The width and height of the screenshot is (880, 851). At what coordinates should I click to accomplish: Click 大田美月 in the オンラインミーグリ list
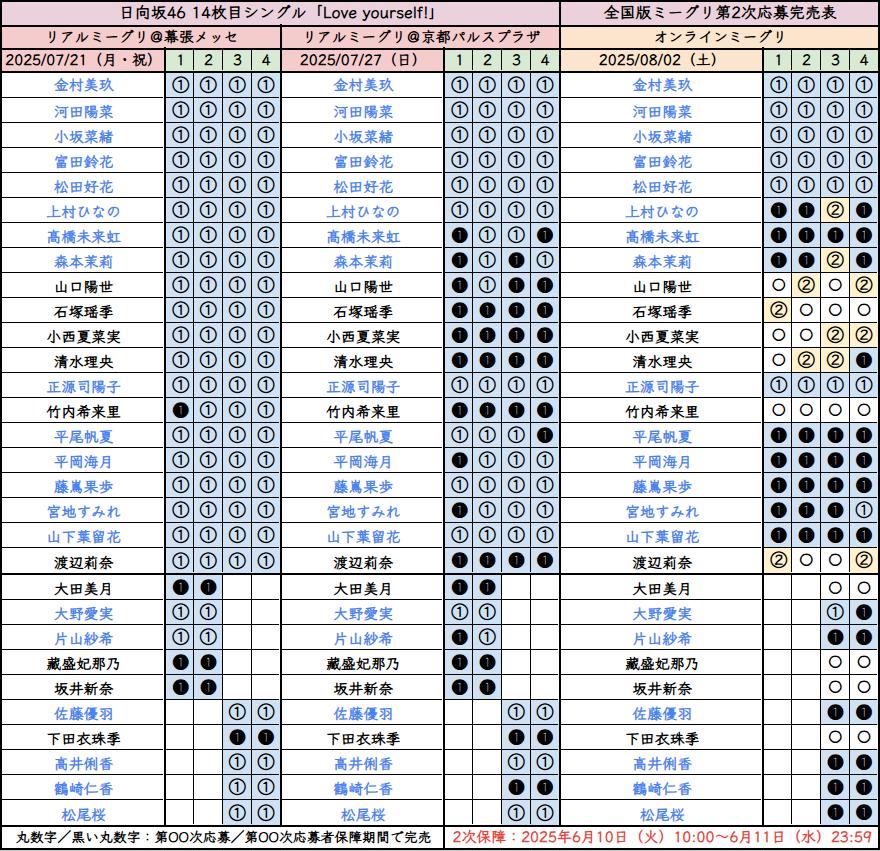tap(662, 588)
